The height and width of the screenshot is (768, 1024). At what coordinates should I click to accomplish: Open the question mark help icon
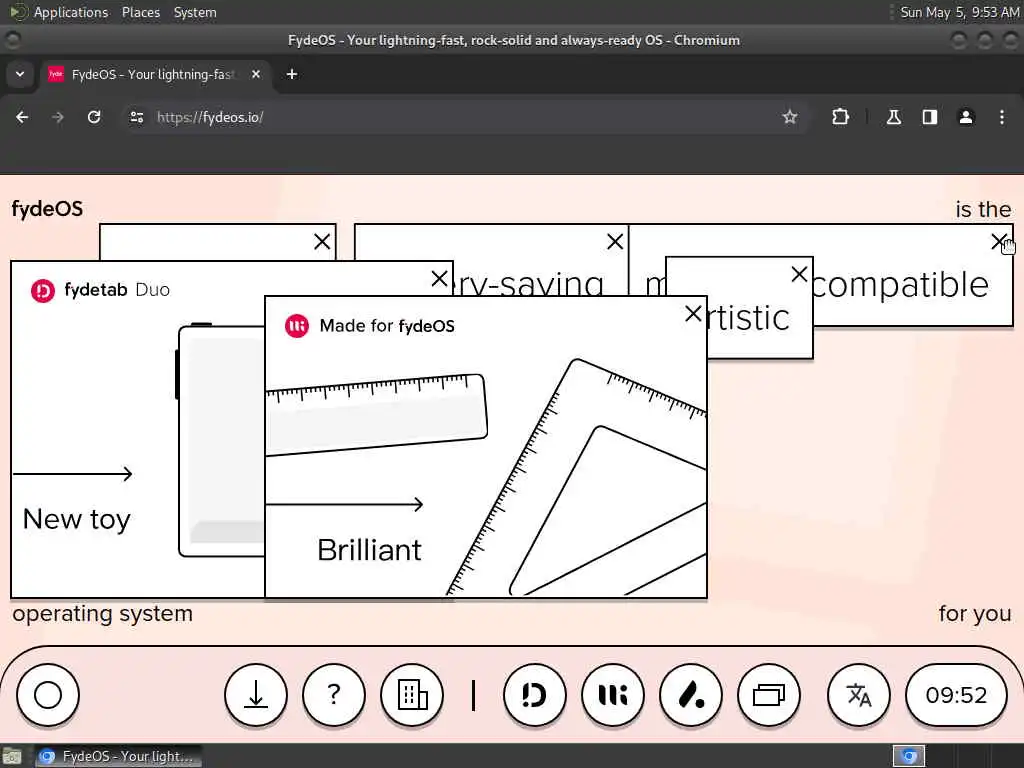[x=334, y=695]
